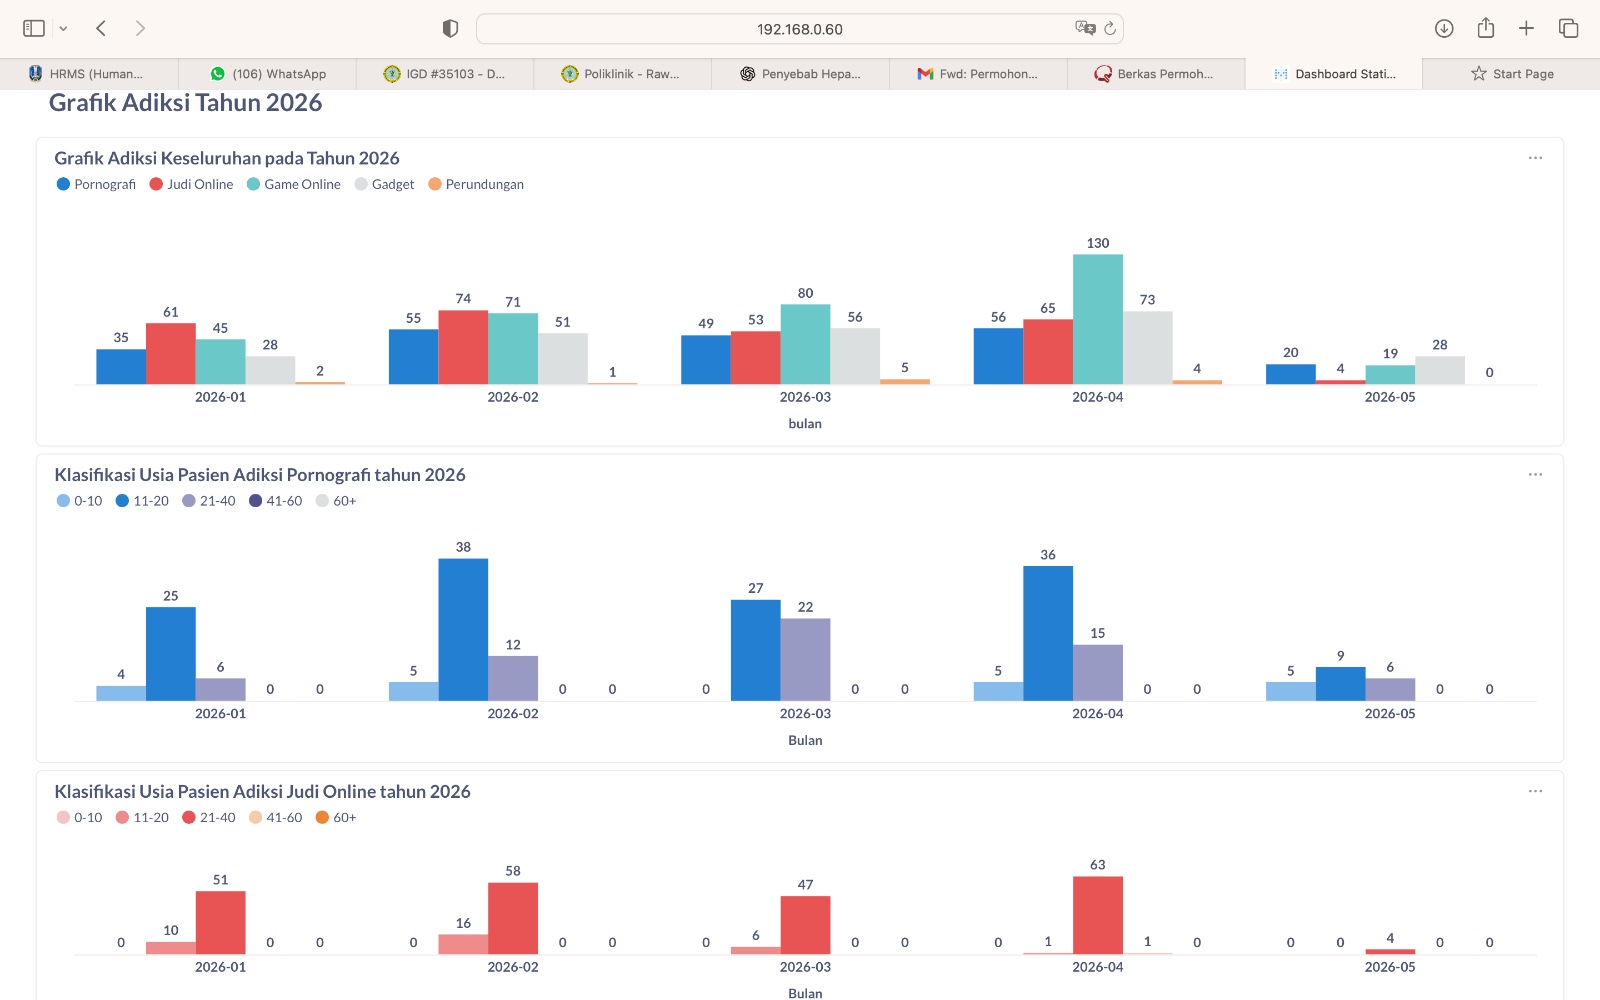Open the privacy shield report icon

[450, 29]
